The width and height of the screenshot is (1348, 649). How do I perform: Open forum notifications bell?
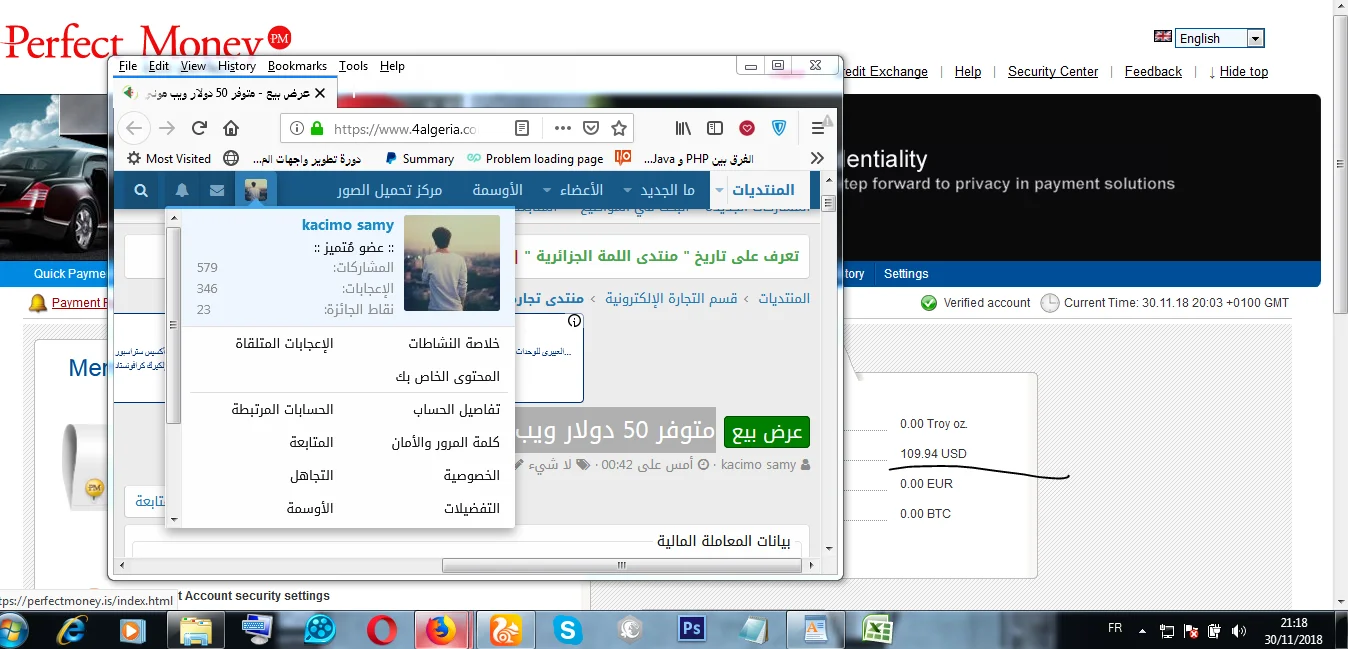pyautogui.click(x=182, y=190)
